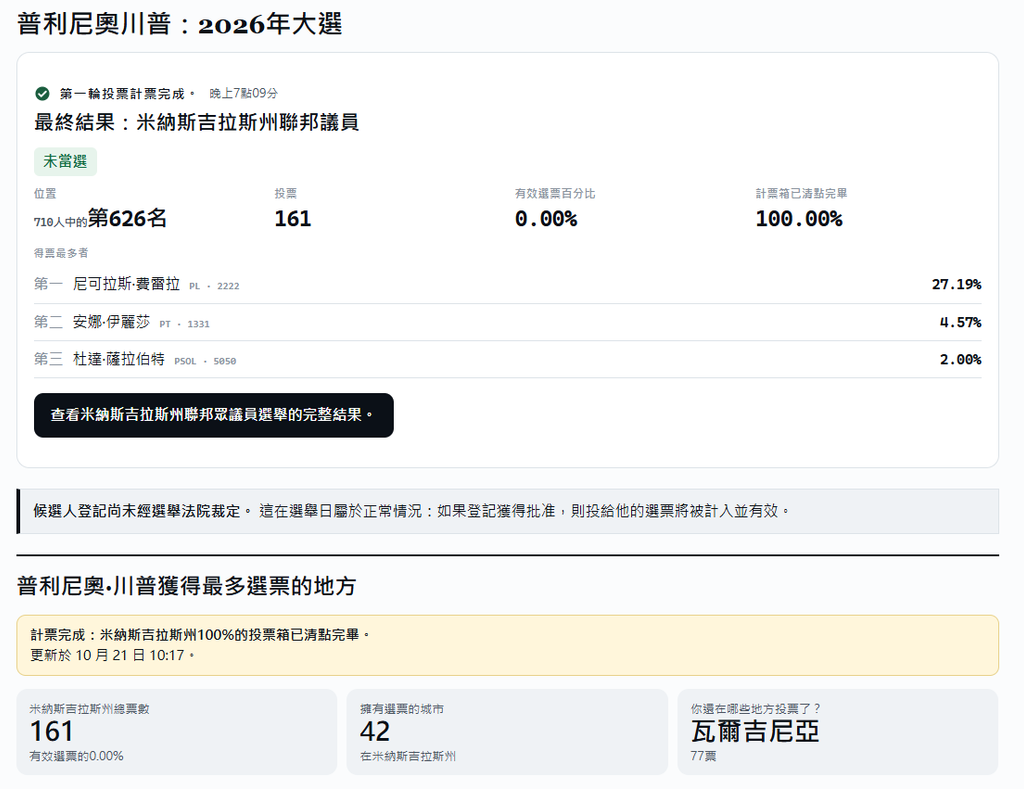Click the 米納斯吉拉斯州總票數 card
The height and width of the screenshot is (789, 1024).
click(177, 732)
